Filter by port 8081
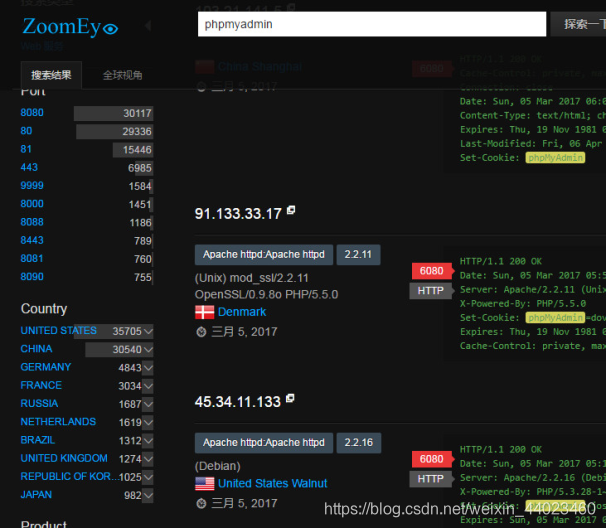This screenshot has width=606, height=528. pos(32,258)
